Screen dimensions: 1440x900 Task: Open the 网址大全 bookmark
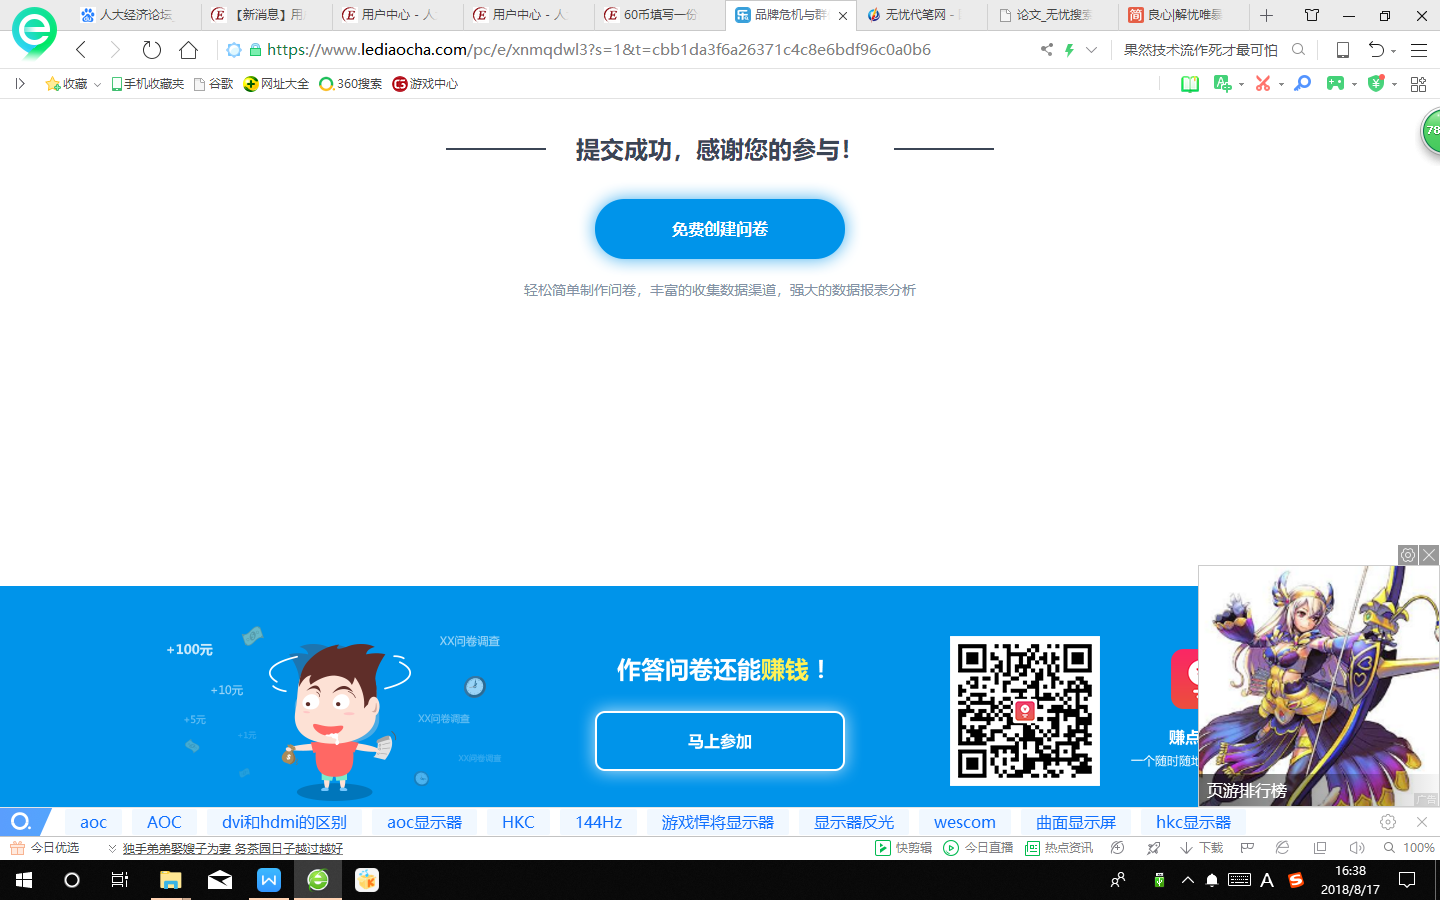[x=277, y=84]
